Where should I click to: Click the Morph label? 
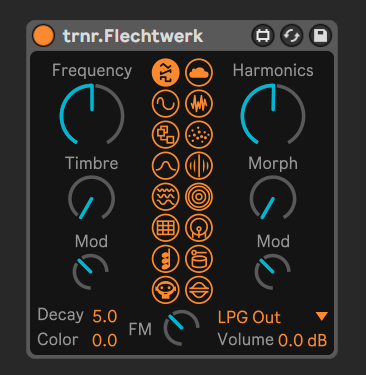[x=273, y=164]
